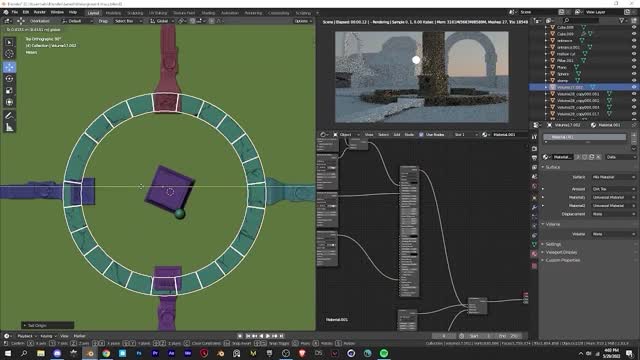
Task: Open the World properties tab icon
Action: [x=534, y=186]
